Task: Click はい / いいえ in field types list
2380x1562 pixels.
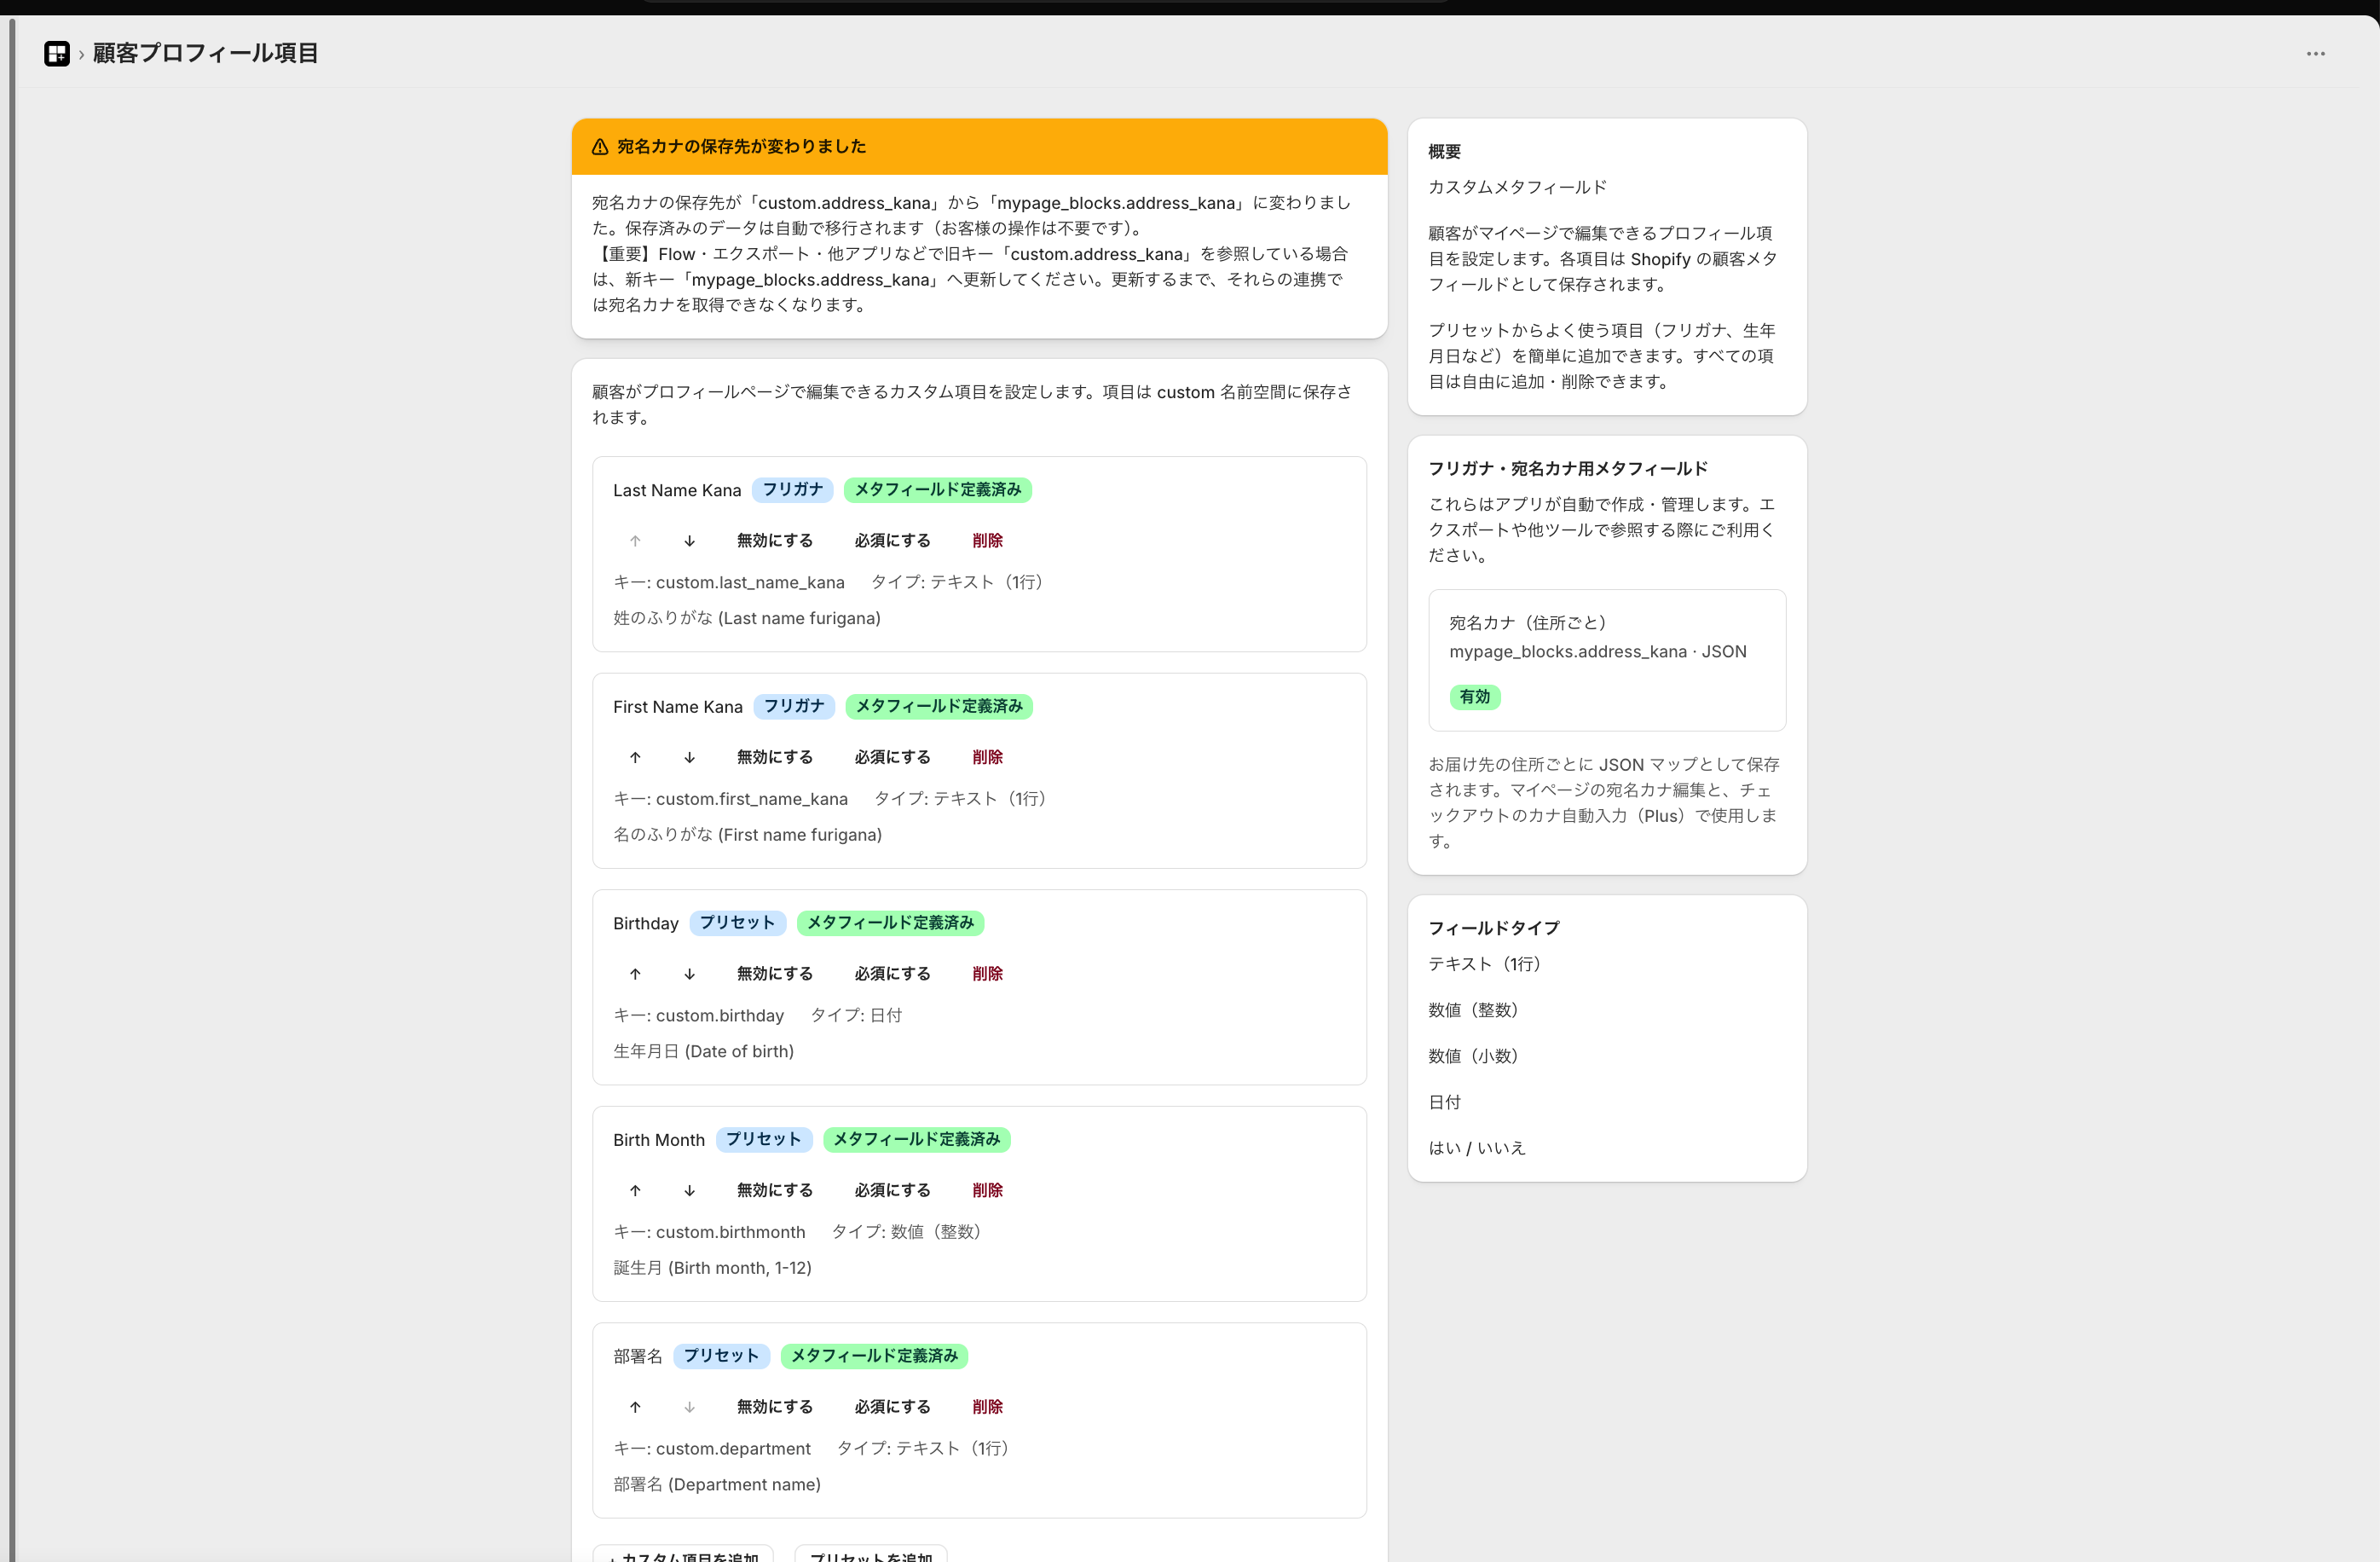Action: 1477,1148
